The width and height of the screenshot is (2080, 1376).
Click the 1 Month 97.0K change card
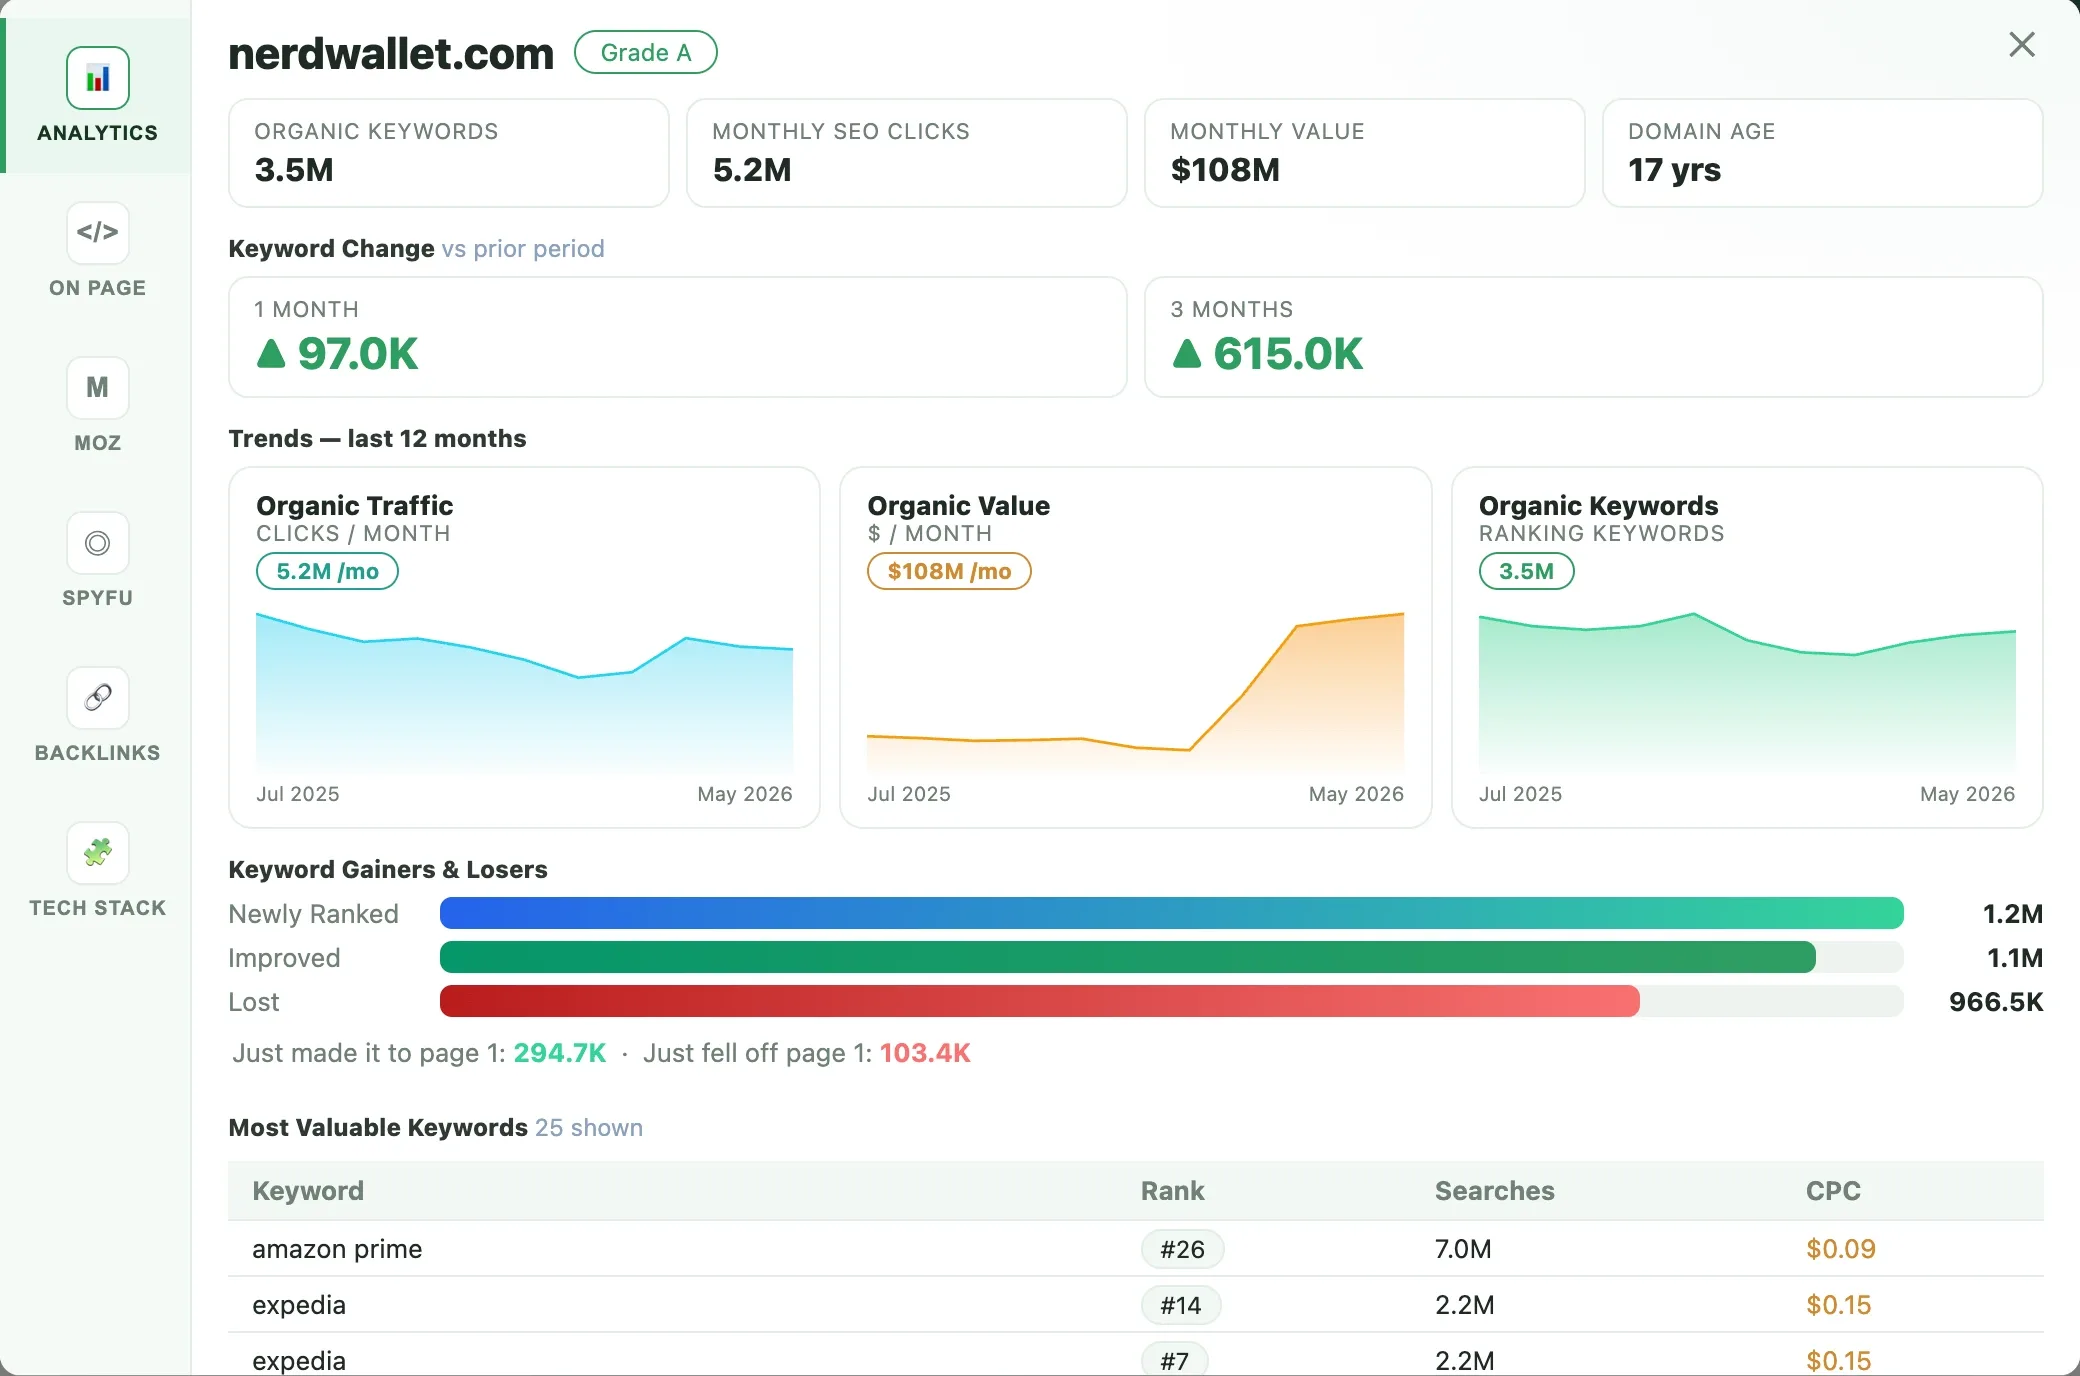click(x=678, y=337)
